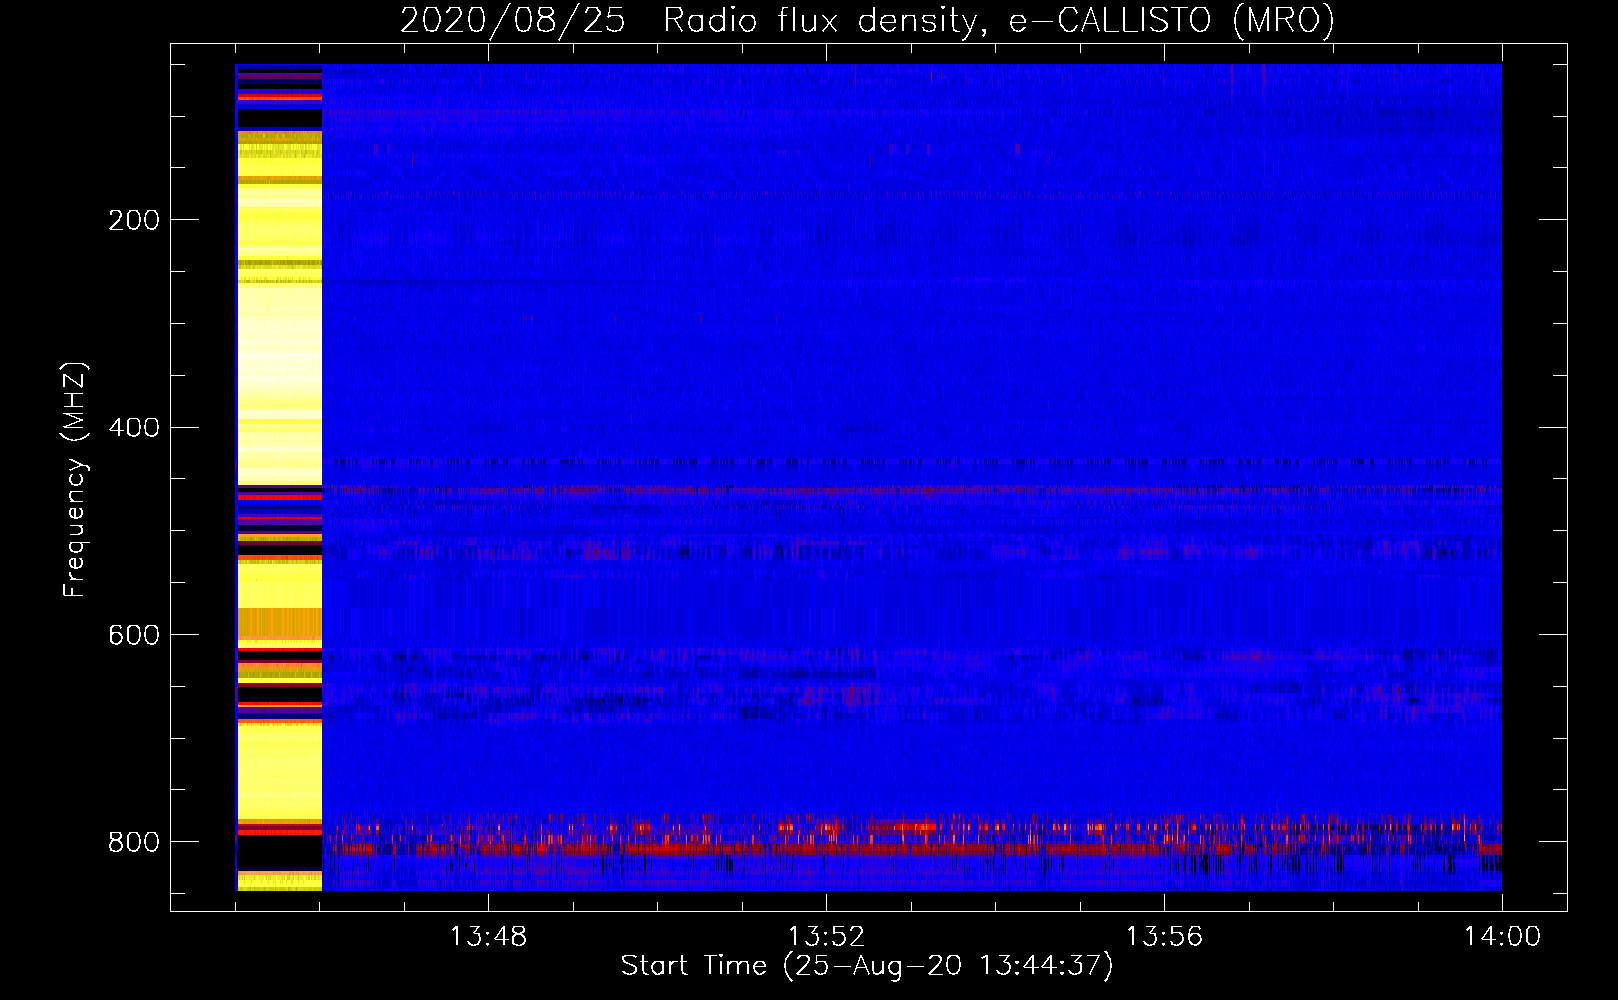Click the 200 frequency tick label

click(134, 220)
